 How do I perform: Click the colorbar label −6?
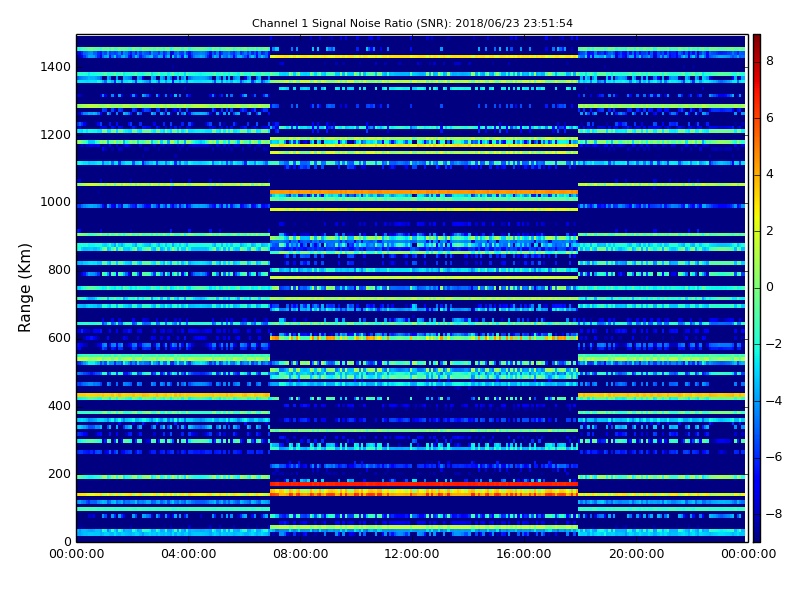[774, 457]
